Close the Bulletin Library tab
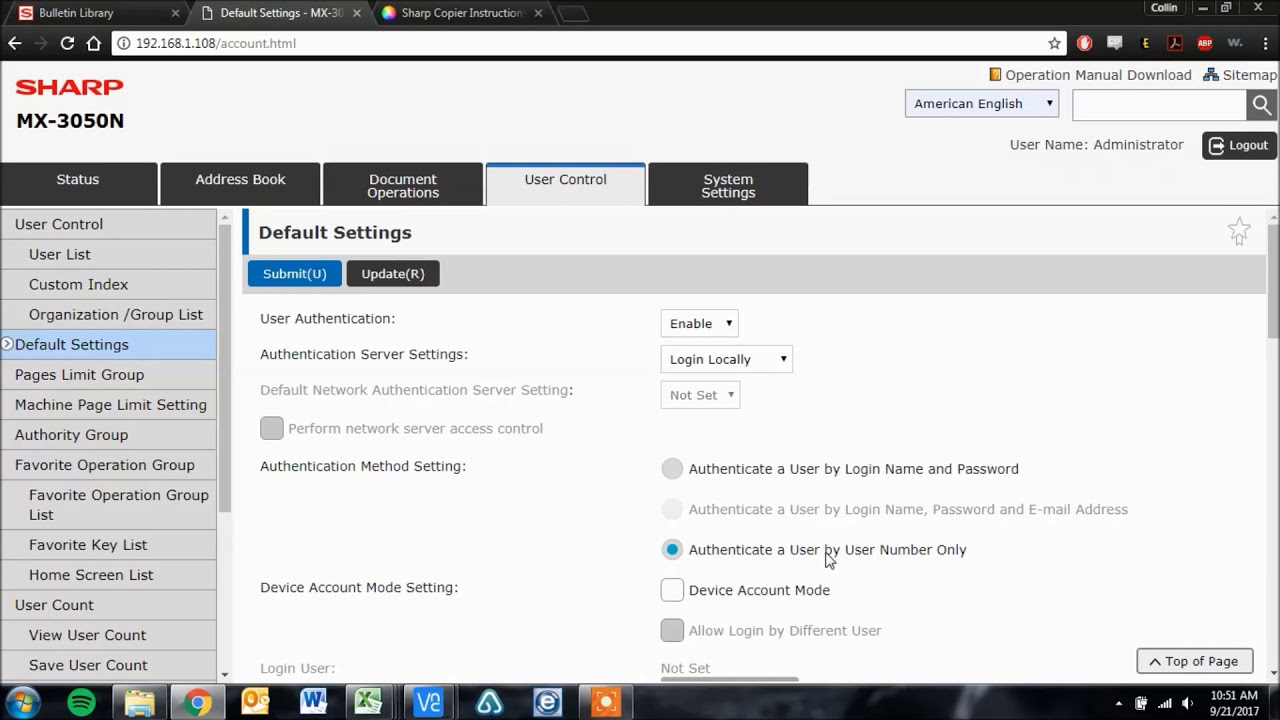 [x=175, y=13]
